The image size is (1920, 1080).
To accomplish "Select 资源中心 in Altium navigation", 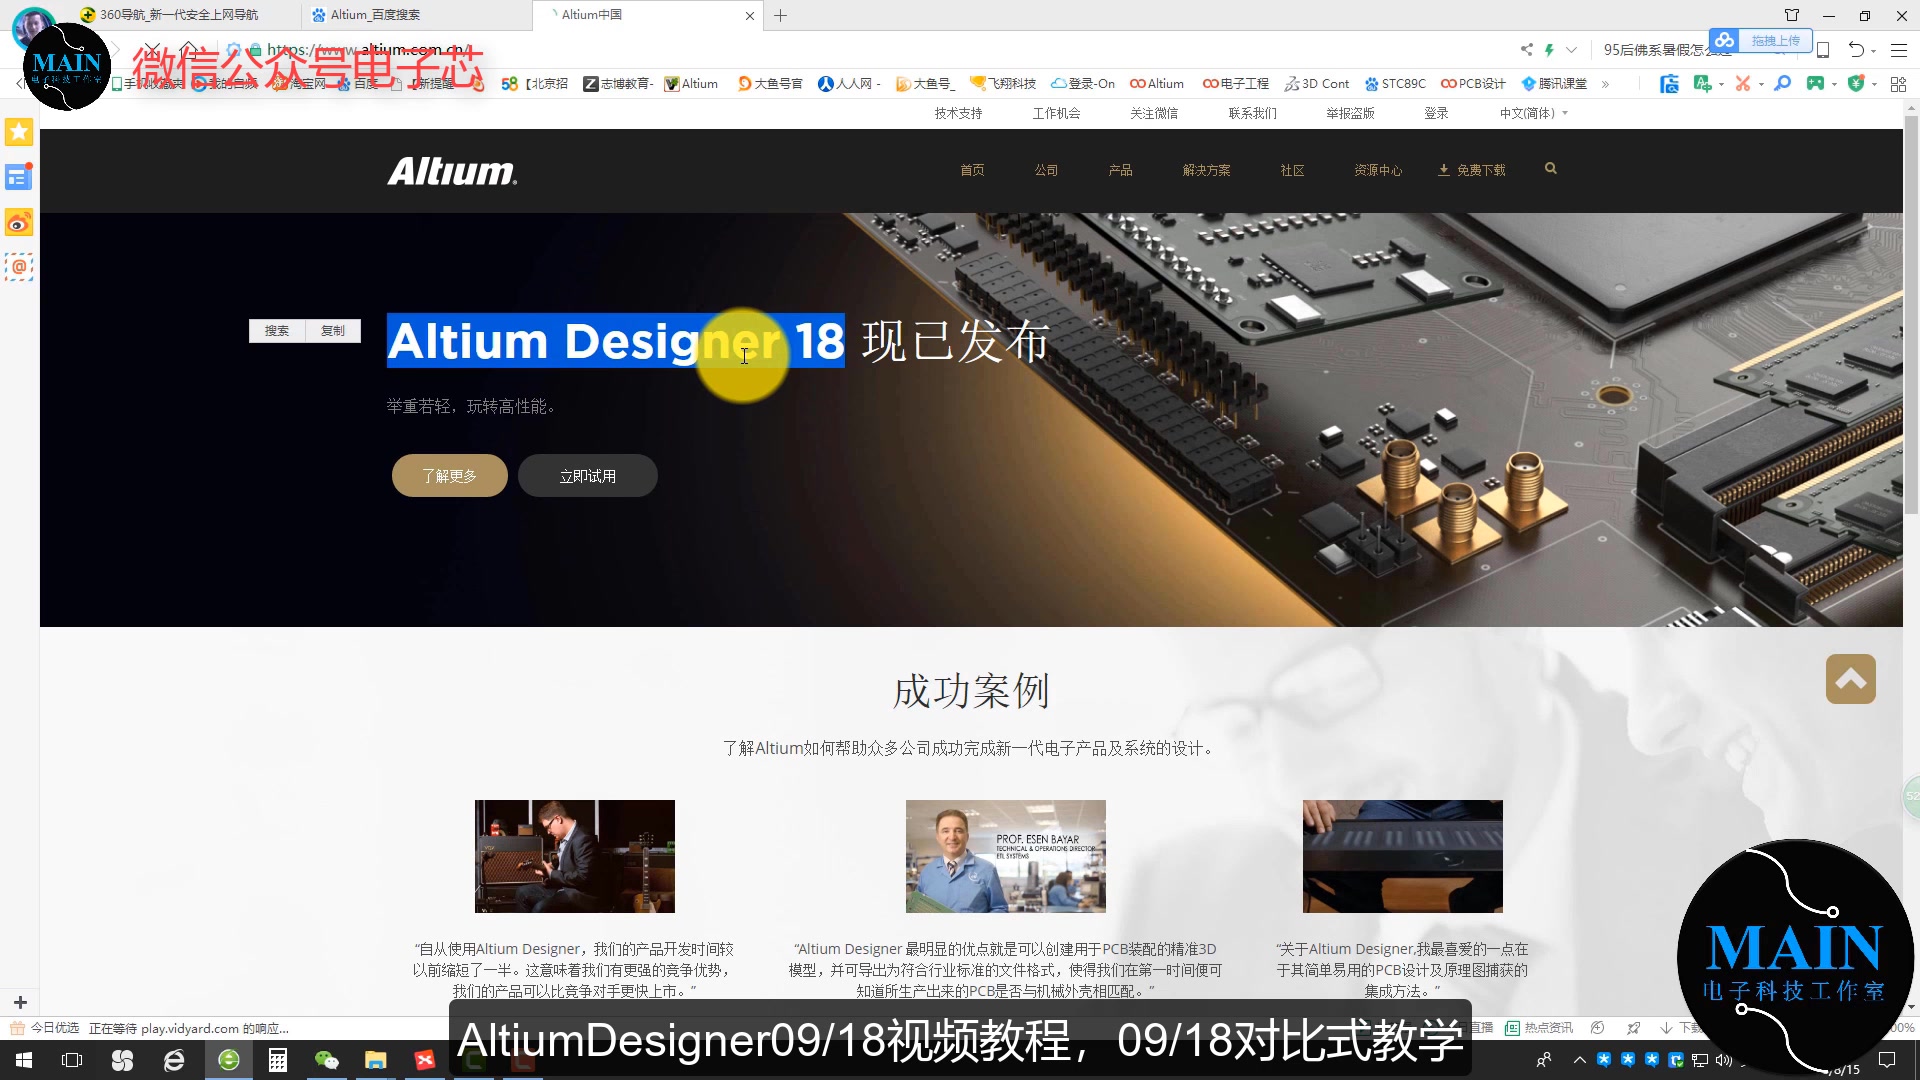I will 1378,170.
